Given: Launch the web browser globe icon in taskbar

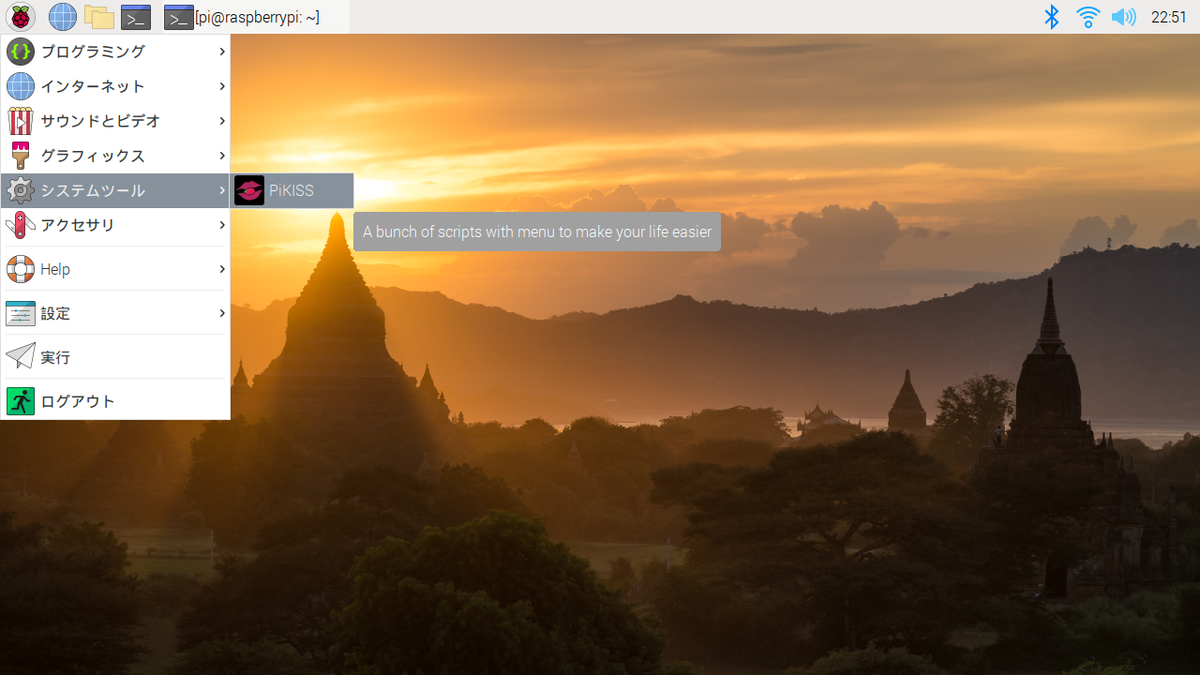Looking at the screenshot, I should point(62,16).
